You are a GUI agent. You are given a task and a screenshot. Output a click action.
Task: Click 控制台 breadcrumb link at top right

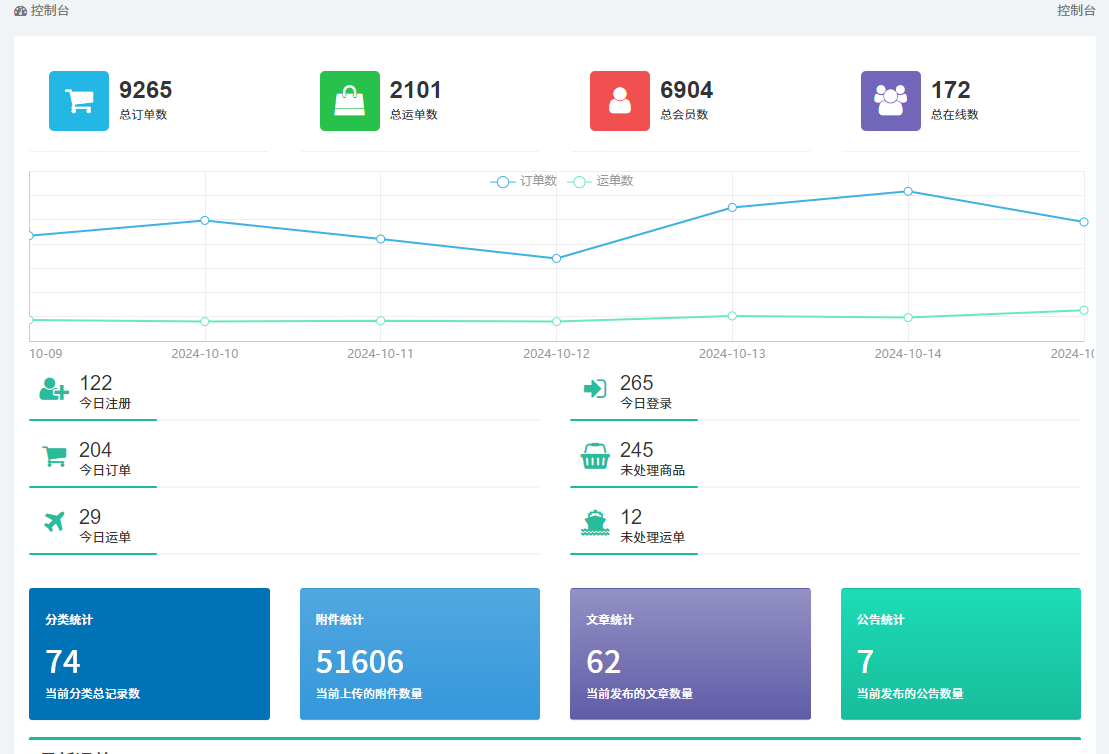pyautogui.click(x=1076, y=10)
